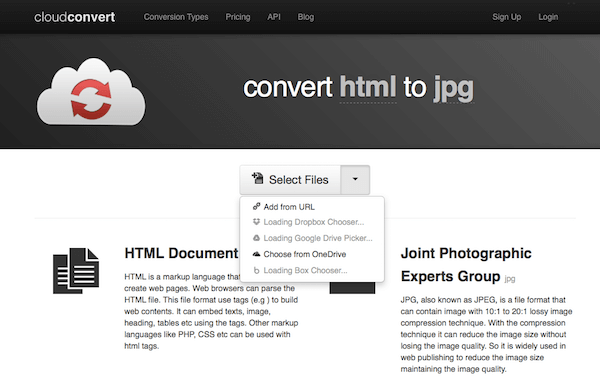Click the red-arrow cloud logo image

(91, 92)
